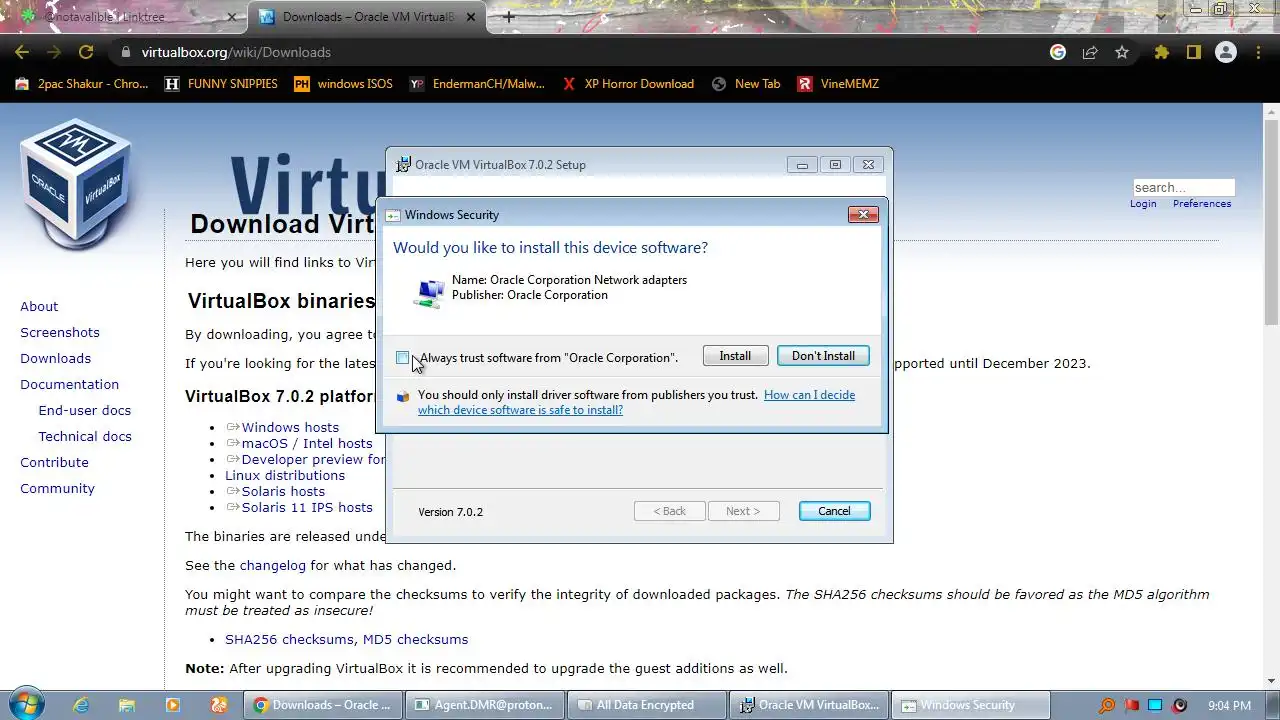Screen dimensions: 1280x720
Task: Open the SHA256 checksums link
Action: [x=289, y=639]
